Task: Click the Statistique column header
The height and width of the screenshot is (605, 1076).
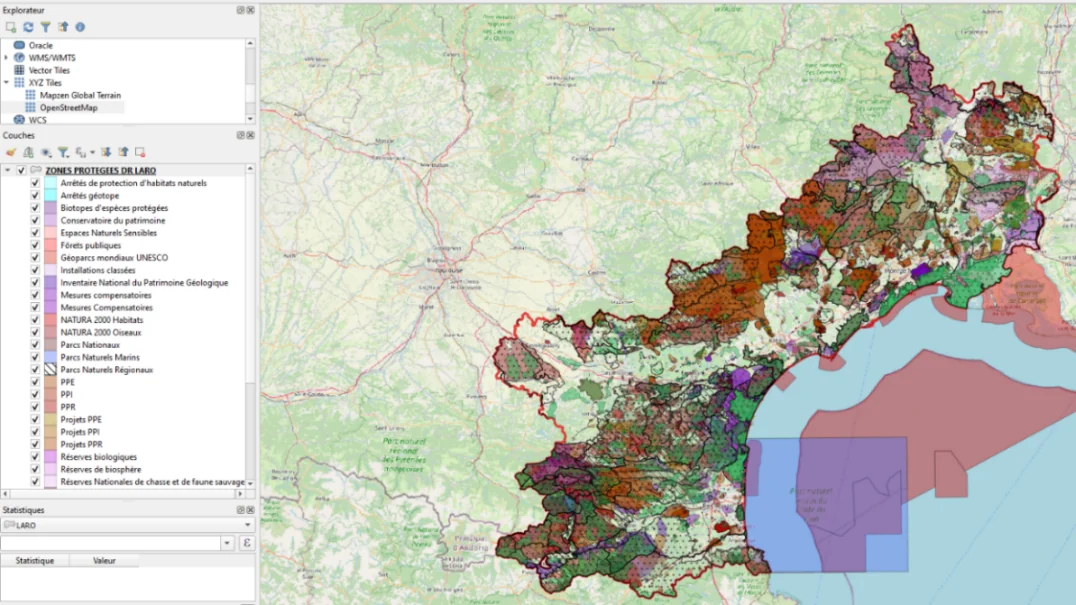Action: pos(35,560)
